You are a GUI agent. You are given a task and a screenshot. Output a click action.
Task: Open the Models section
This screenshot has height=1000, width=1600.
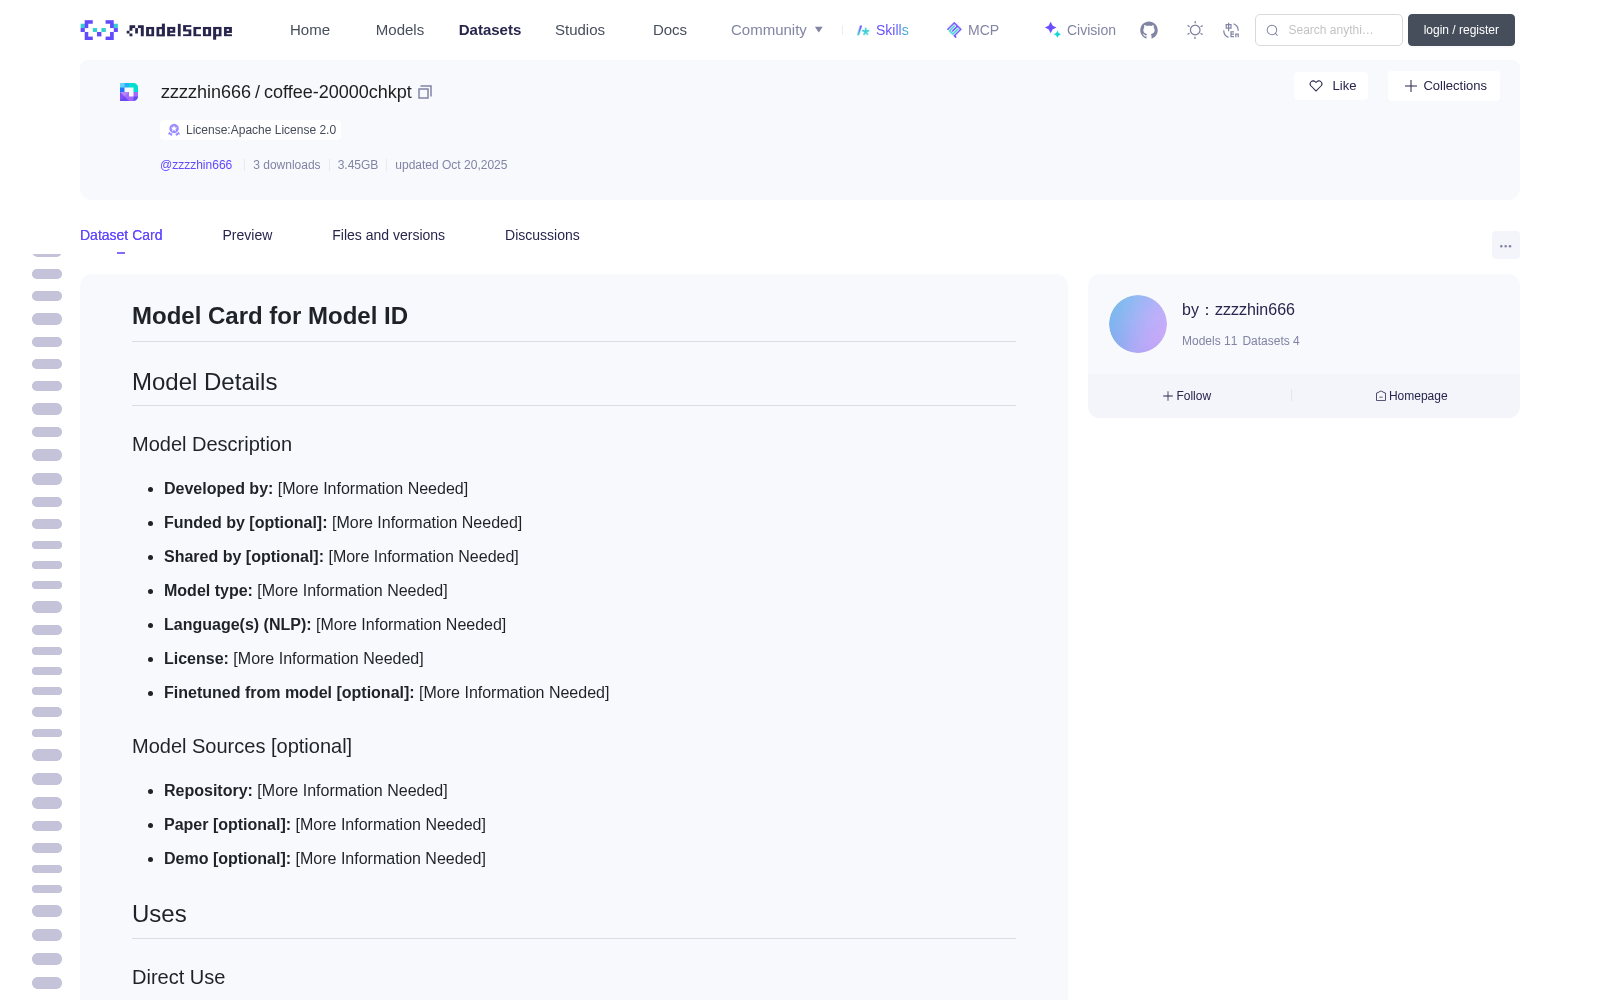pyautogui.click(x=400, y=30)
